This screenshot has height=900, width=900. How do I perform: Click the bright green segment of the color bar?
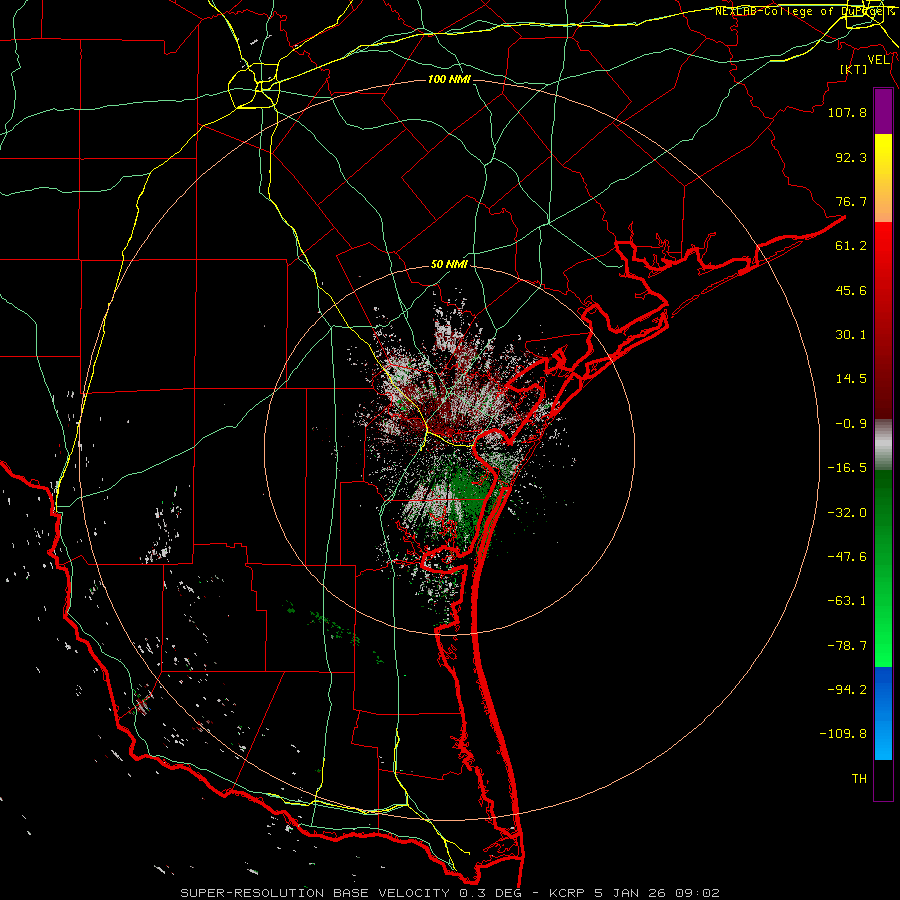883,568
